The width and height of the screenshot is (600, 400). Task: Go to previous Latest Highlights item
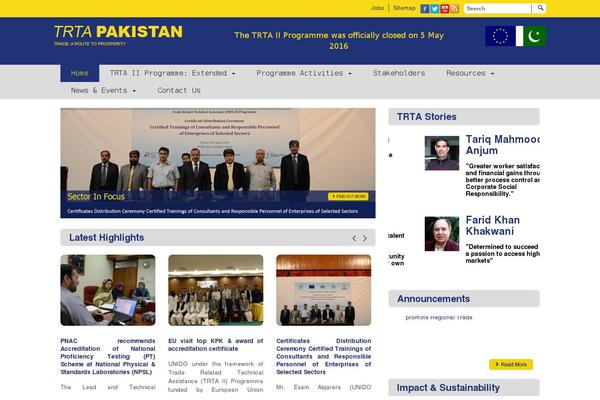(354, 238)
